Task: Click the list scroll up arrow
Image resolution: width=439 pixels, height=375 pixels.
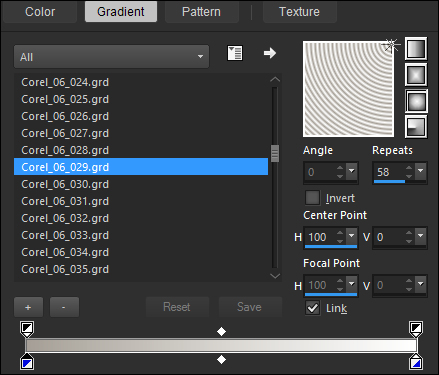Action: pos(275,79)
